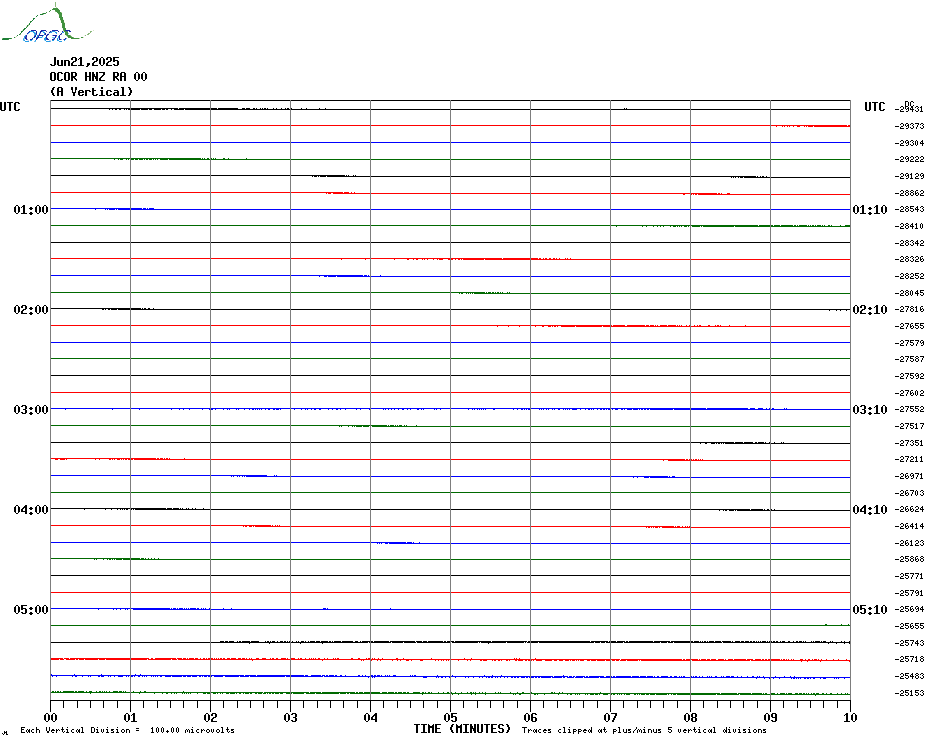This screenshot has height=744, width=930.
Task: Click the '04:10' time label
Action: tap(870, 510)
